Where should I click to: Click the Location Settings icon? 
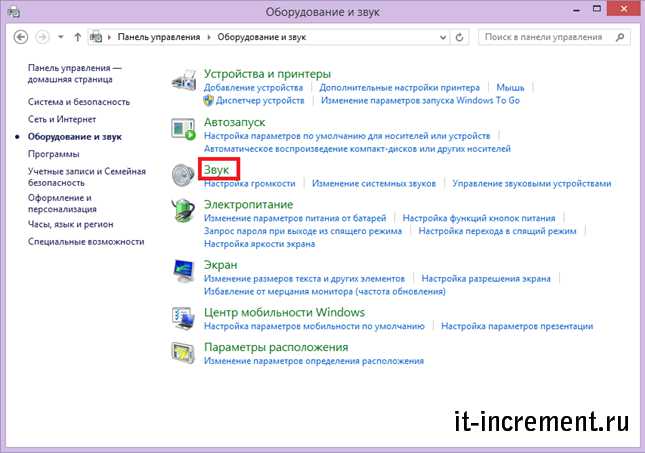pos(183,353)
